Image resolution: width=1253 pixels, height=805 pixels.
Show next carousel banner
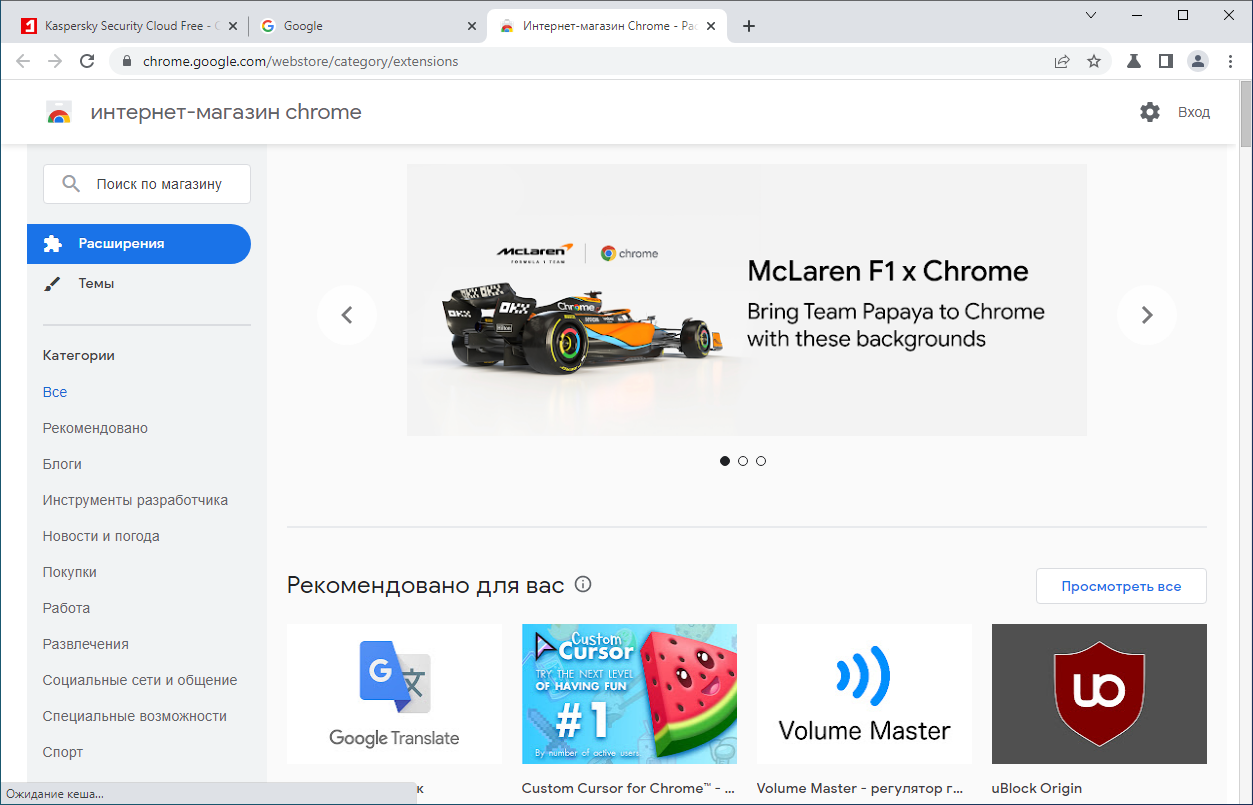coord(1147,315)
